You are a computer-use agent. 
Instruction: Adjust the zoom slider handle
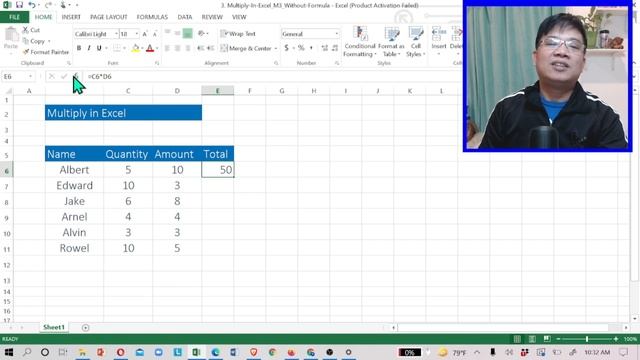pos(587,339)
